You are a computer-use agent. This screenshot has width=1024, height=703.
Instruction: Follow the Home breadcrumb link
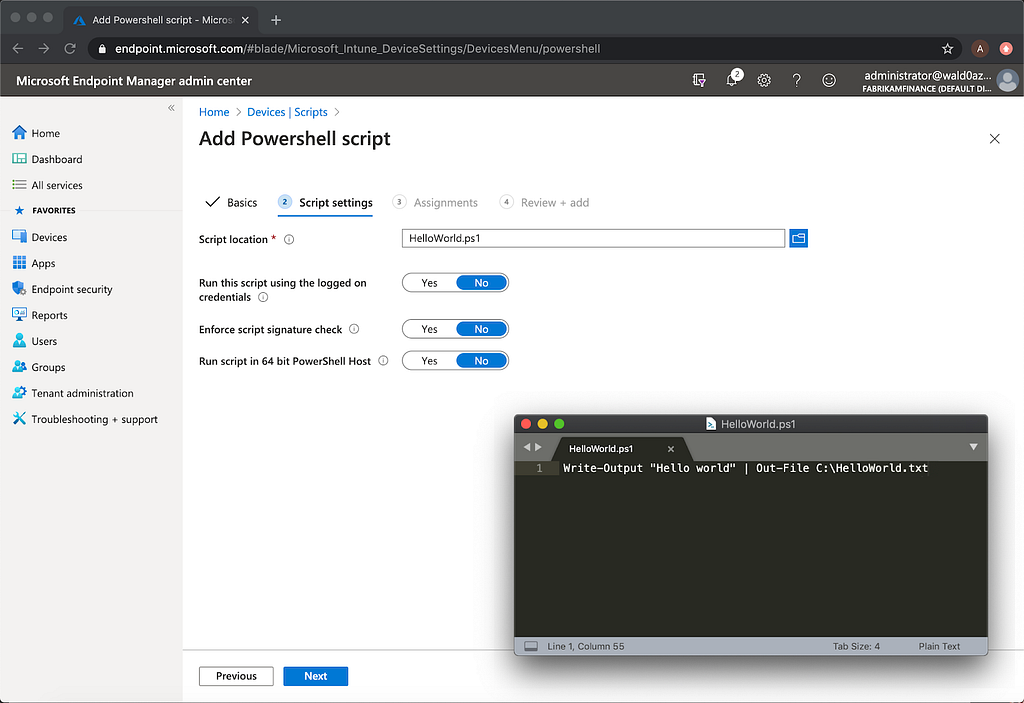pos(214,112)
